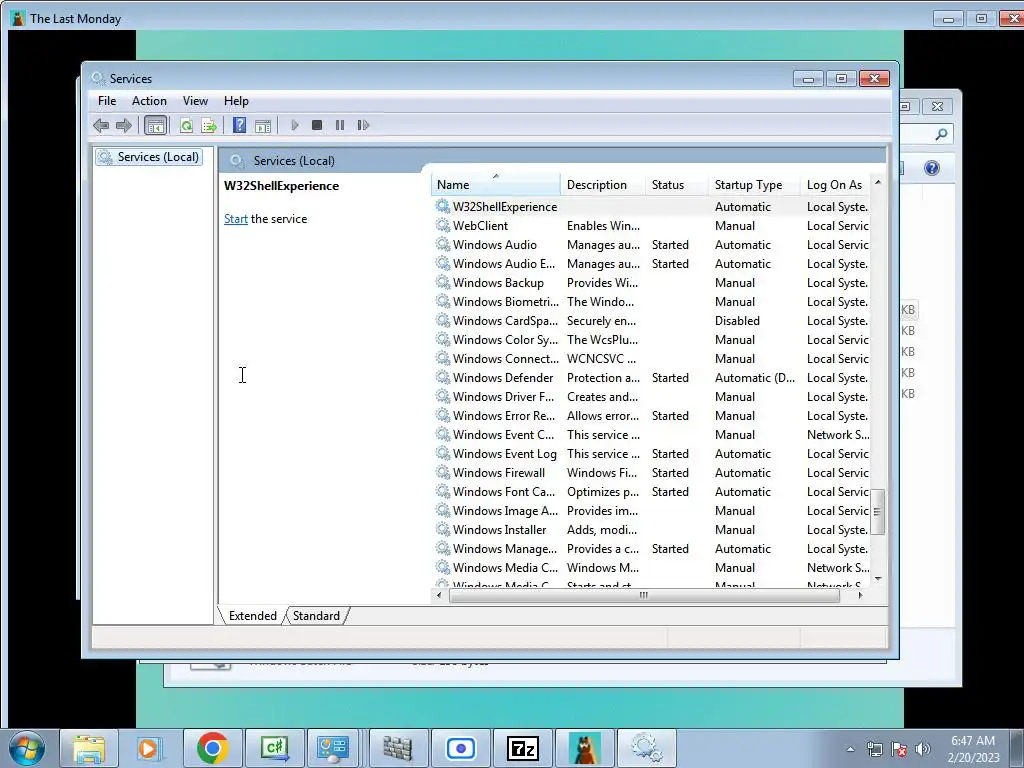This screenshot has width=1024, height=768.
Task: Click the Refresh toolbar icon
Action: pos(186,125)
